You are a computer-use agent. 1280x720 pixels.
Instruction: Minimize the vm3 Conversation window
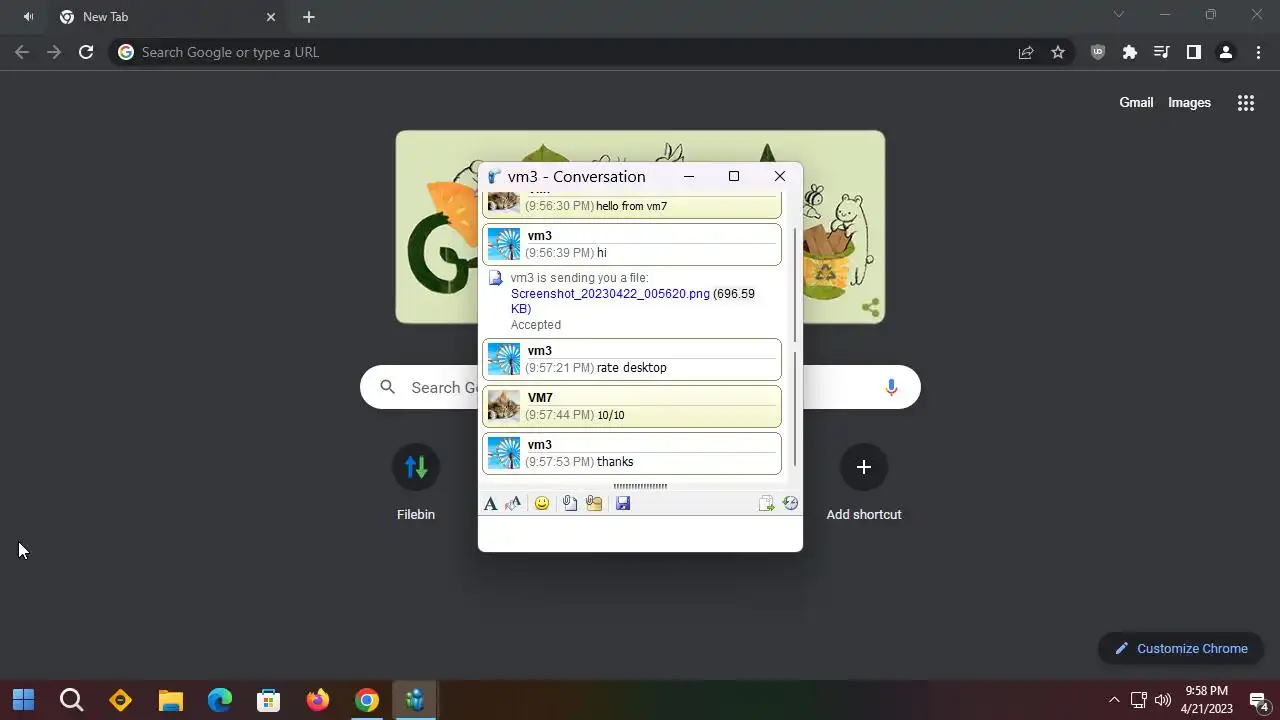point(689,176)
